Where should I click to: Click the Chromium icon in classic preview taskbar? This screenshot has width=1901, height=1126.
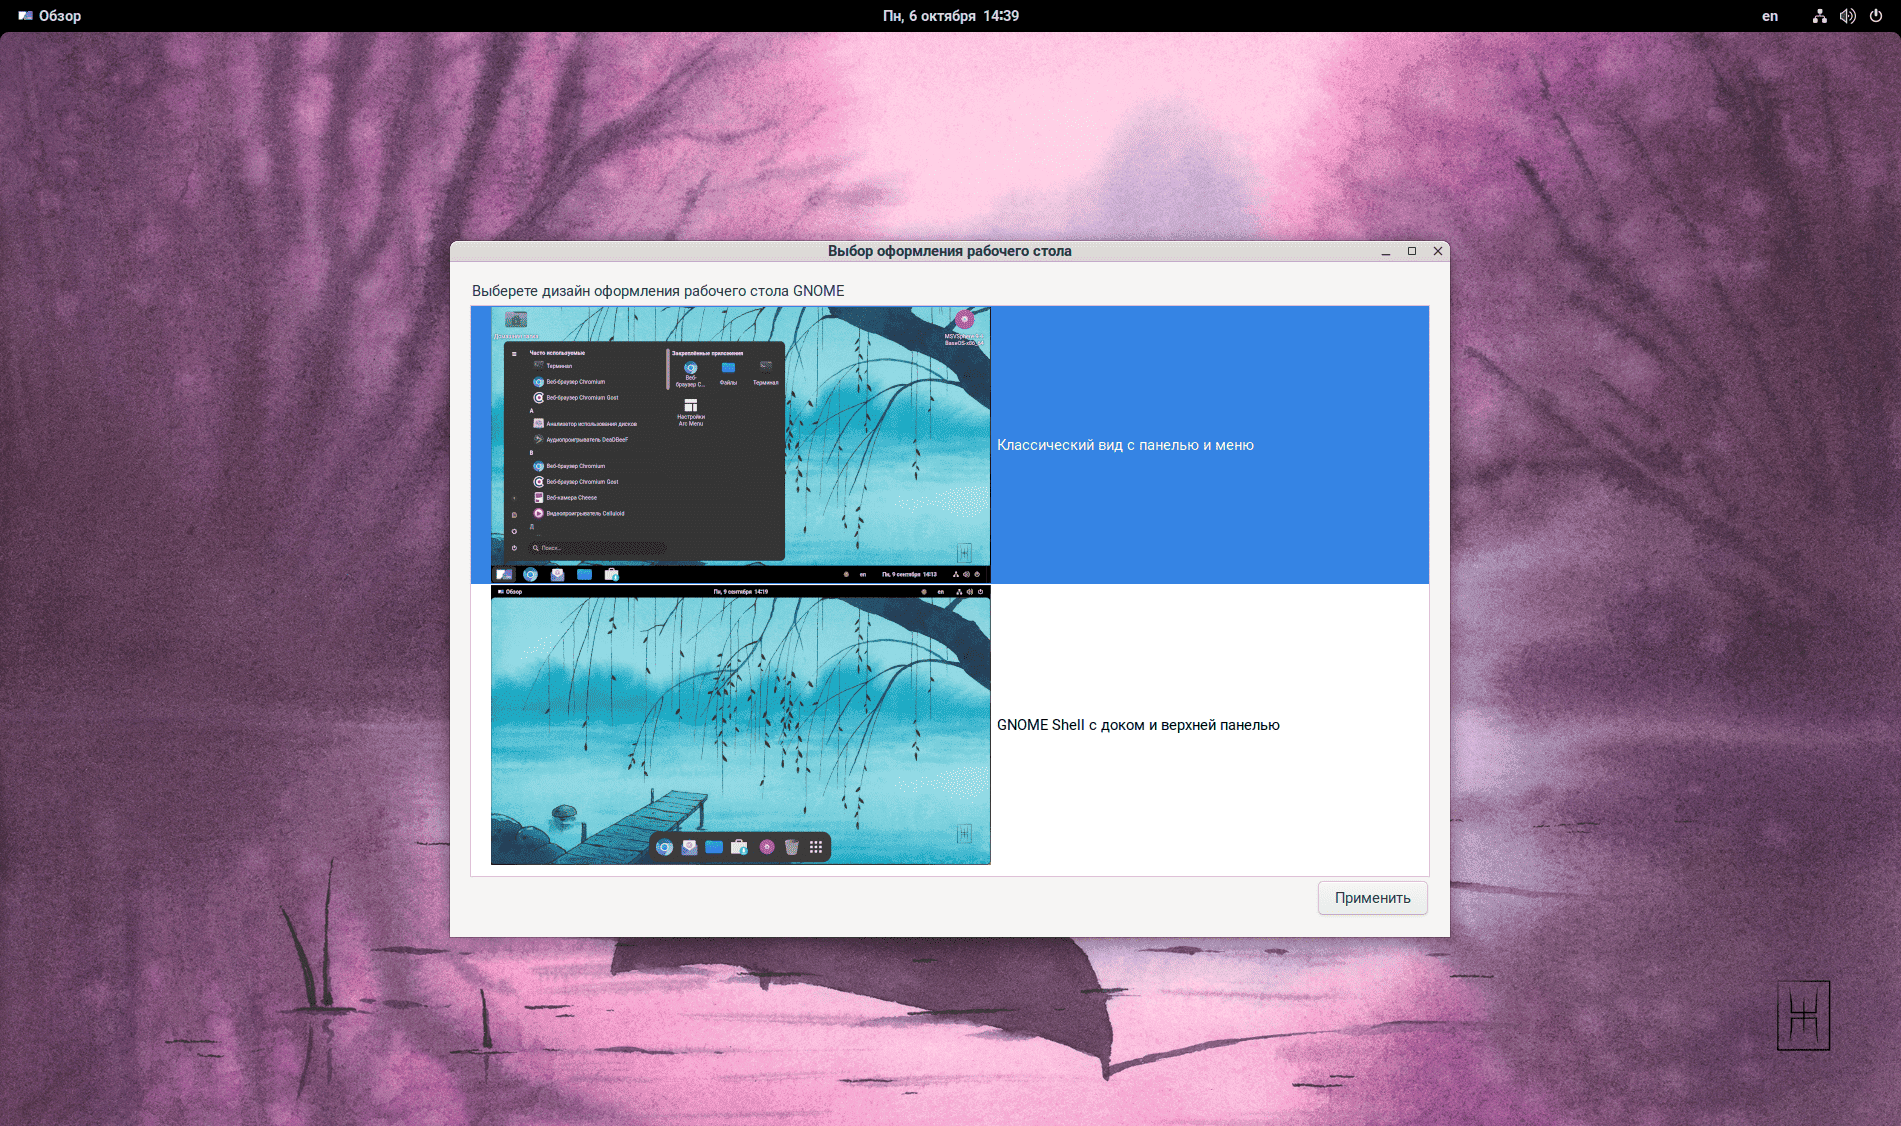coord(531,575)
